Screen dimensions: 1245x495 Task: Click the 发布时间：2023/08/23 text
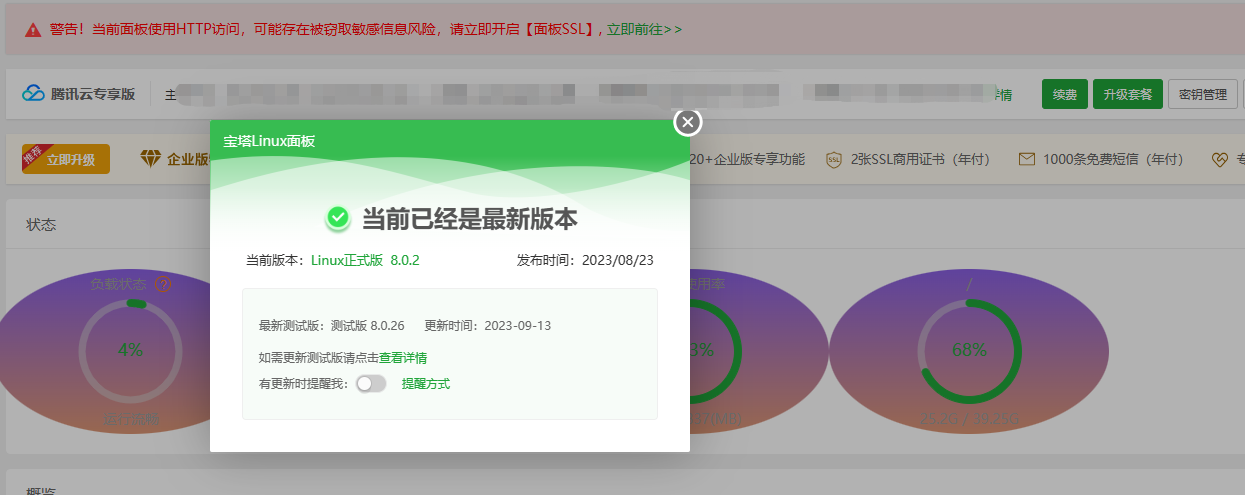(x=585, y=260)
